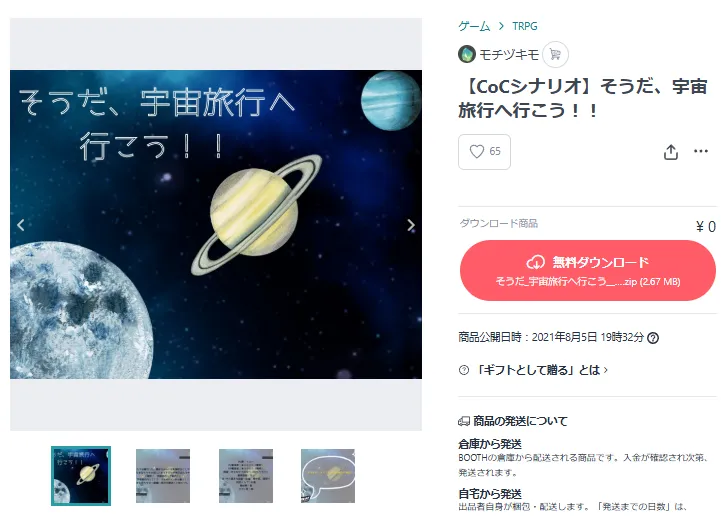Screen dimensions: 721x516
Task: Select the fourth thumbnail with speech bubble
Action: [328, 476]
